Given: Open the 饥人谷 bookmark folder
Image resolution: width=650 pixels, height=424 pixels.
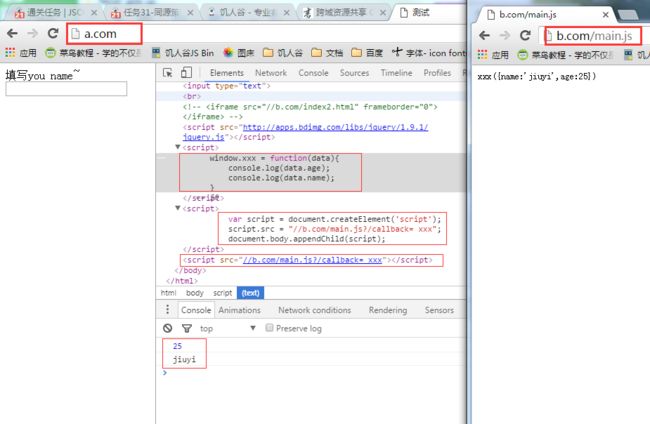Looking at the screenshot, I should [283, 53].
